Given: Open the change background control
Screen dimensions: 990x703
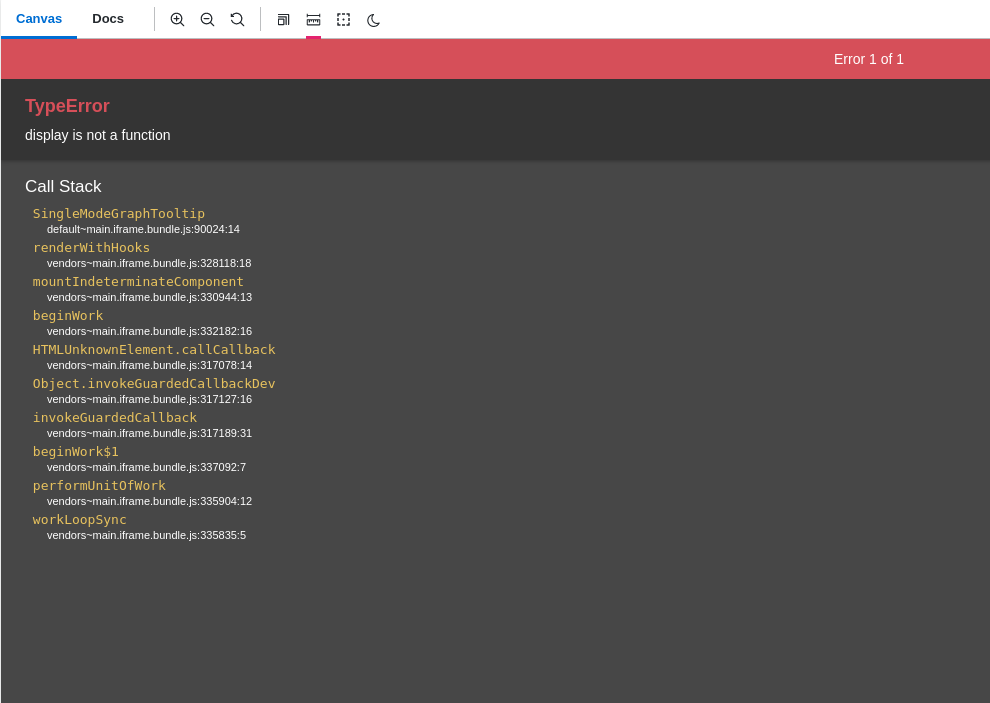Looking at the screenshot, I should tap(283, 19).
